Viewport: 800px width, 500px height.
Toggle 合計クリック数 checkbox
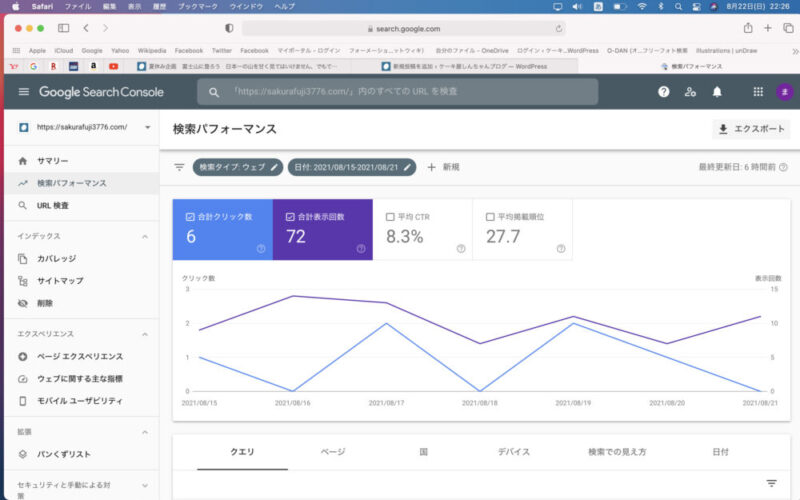coord(190,217)
